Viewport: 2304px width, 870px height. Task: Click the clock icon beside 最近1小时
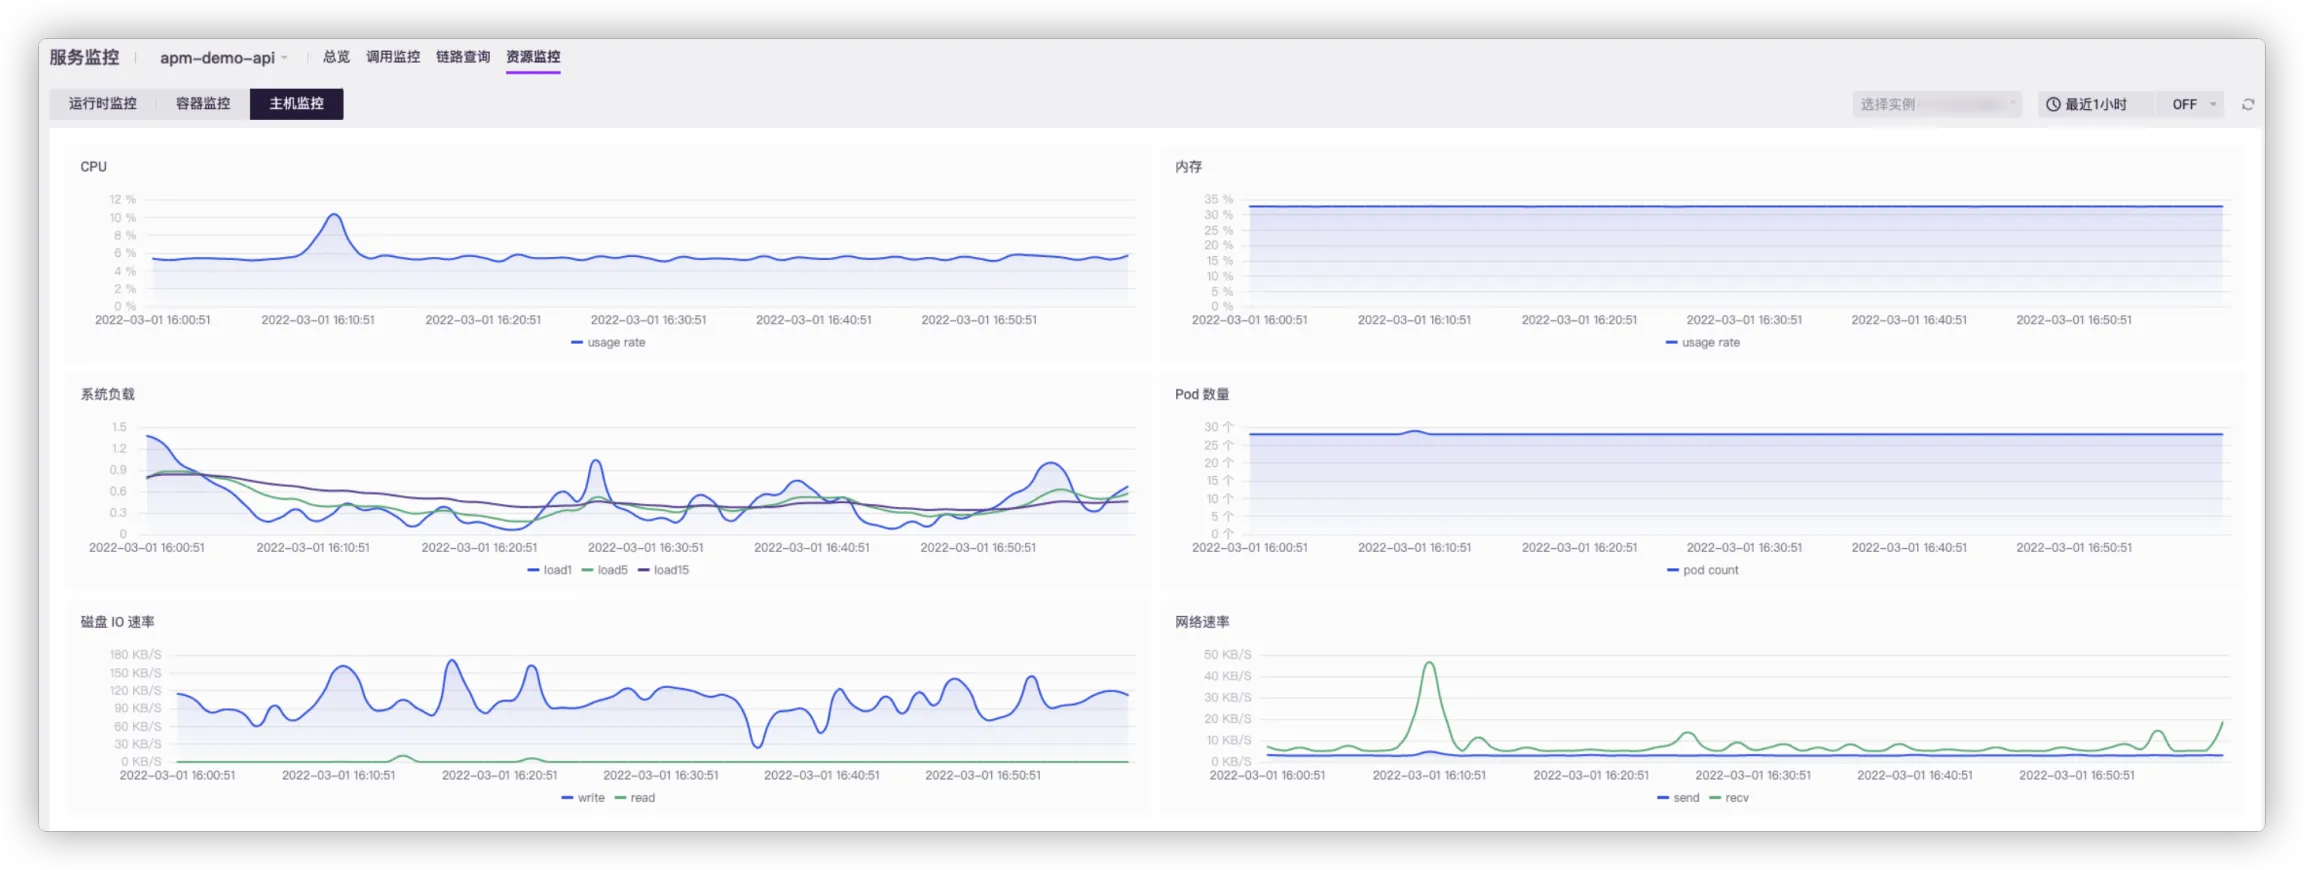[2053, 104]
